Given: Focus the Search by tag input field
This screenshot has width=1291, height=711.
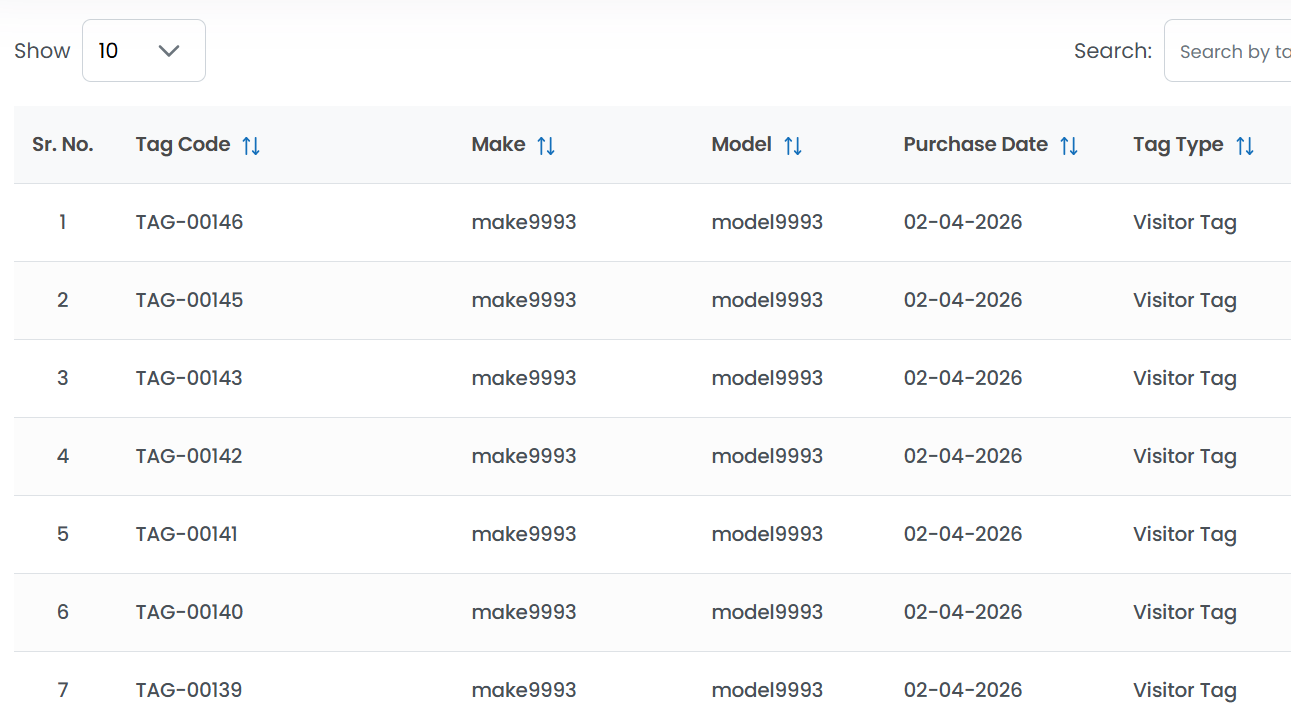Looking at the screenshot, I should coord(1230,51).
